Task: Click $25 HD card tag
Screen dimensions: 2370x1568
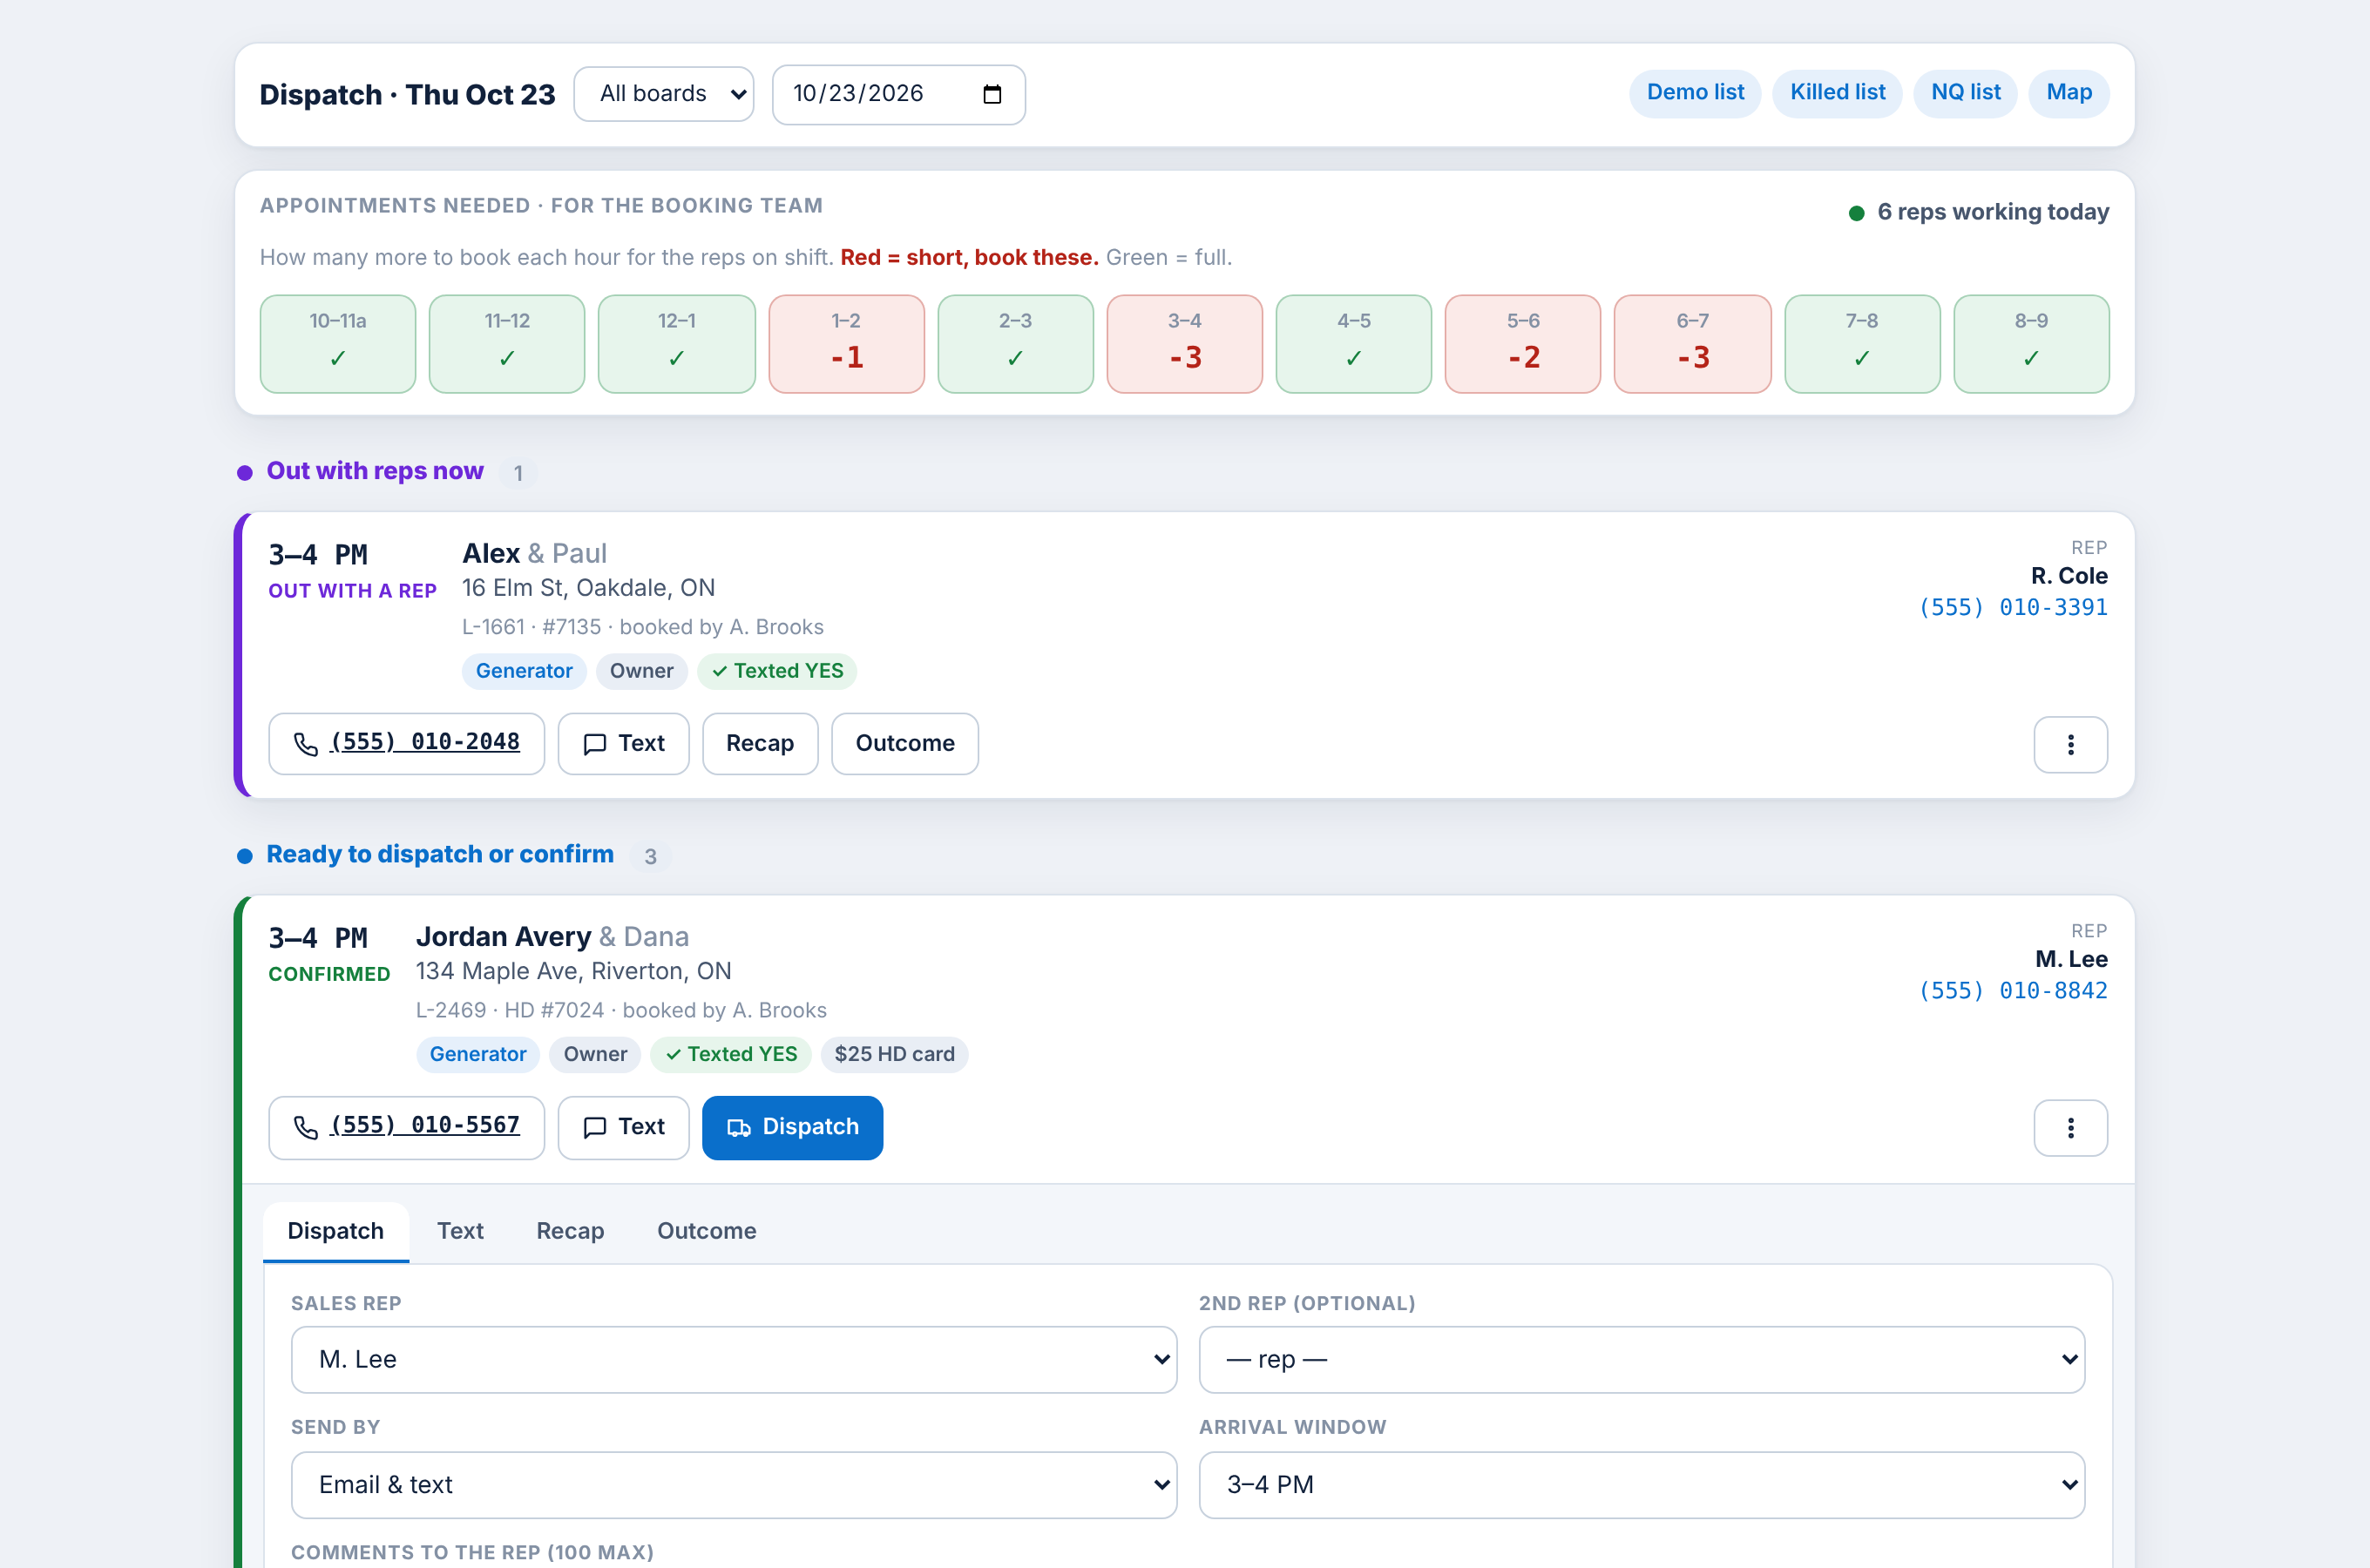Action: tap(894, 1054)
